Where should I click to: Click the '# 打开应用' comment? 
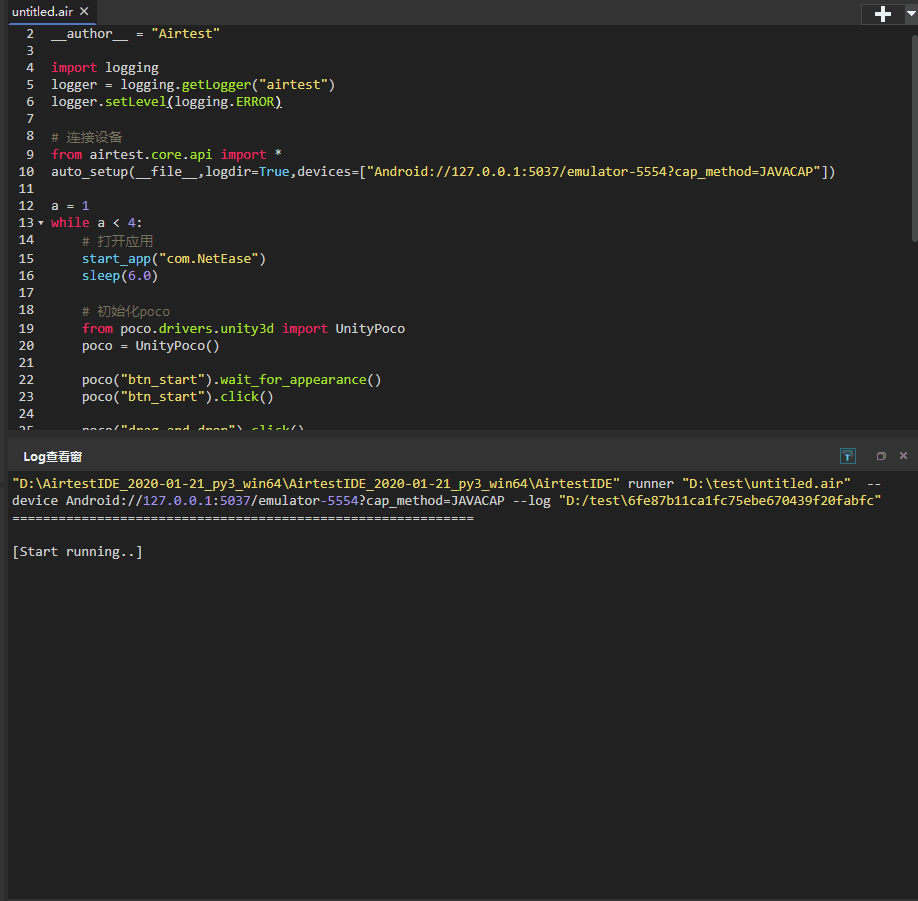[117, 241]
